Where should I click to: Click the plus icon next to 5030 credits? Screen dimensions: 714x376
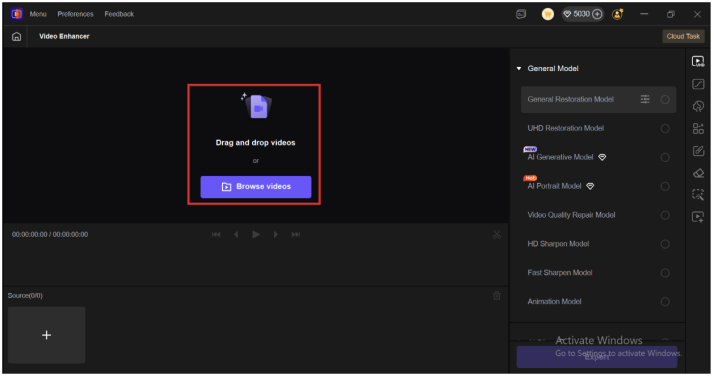pos(597,14)
